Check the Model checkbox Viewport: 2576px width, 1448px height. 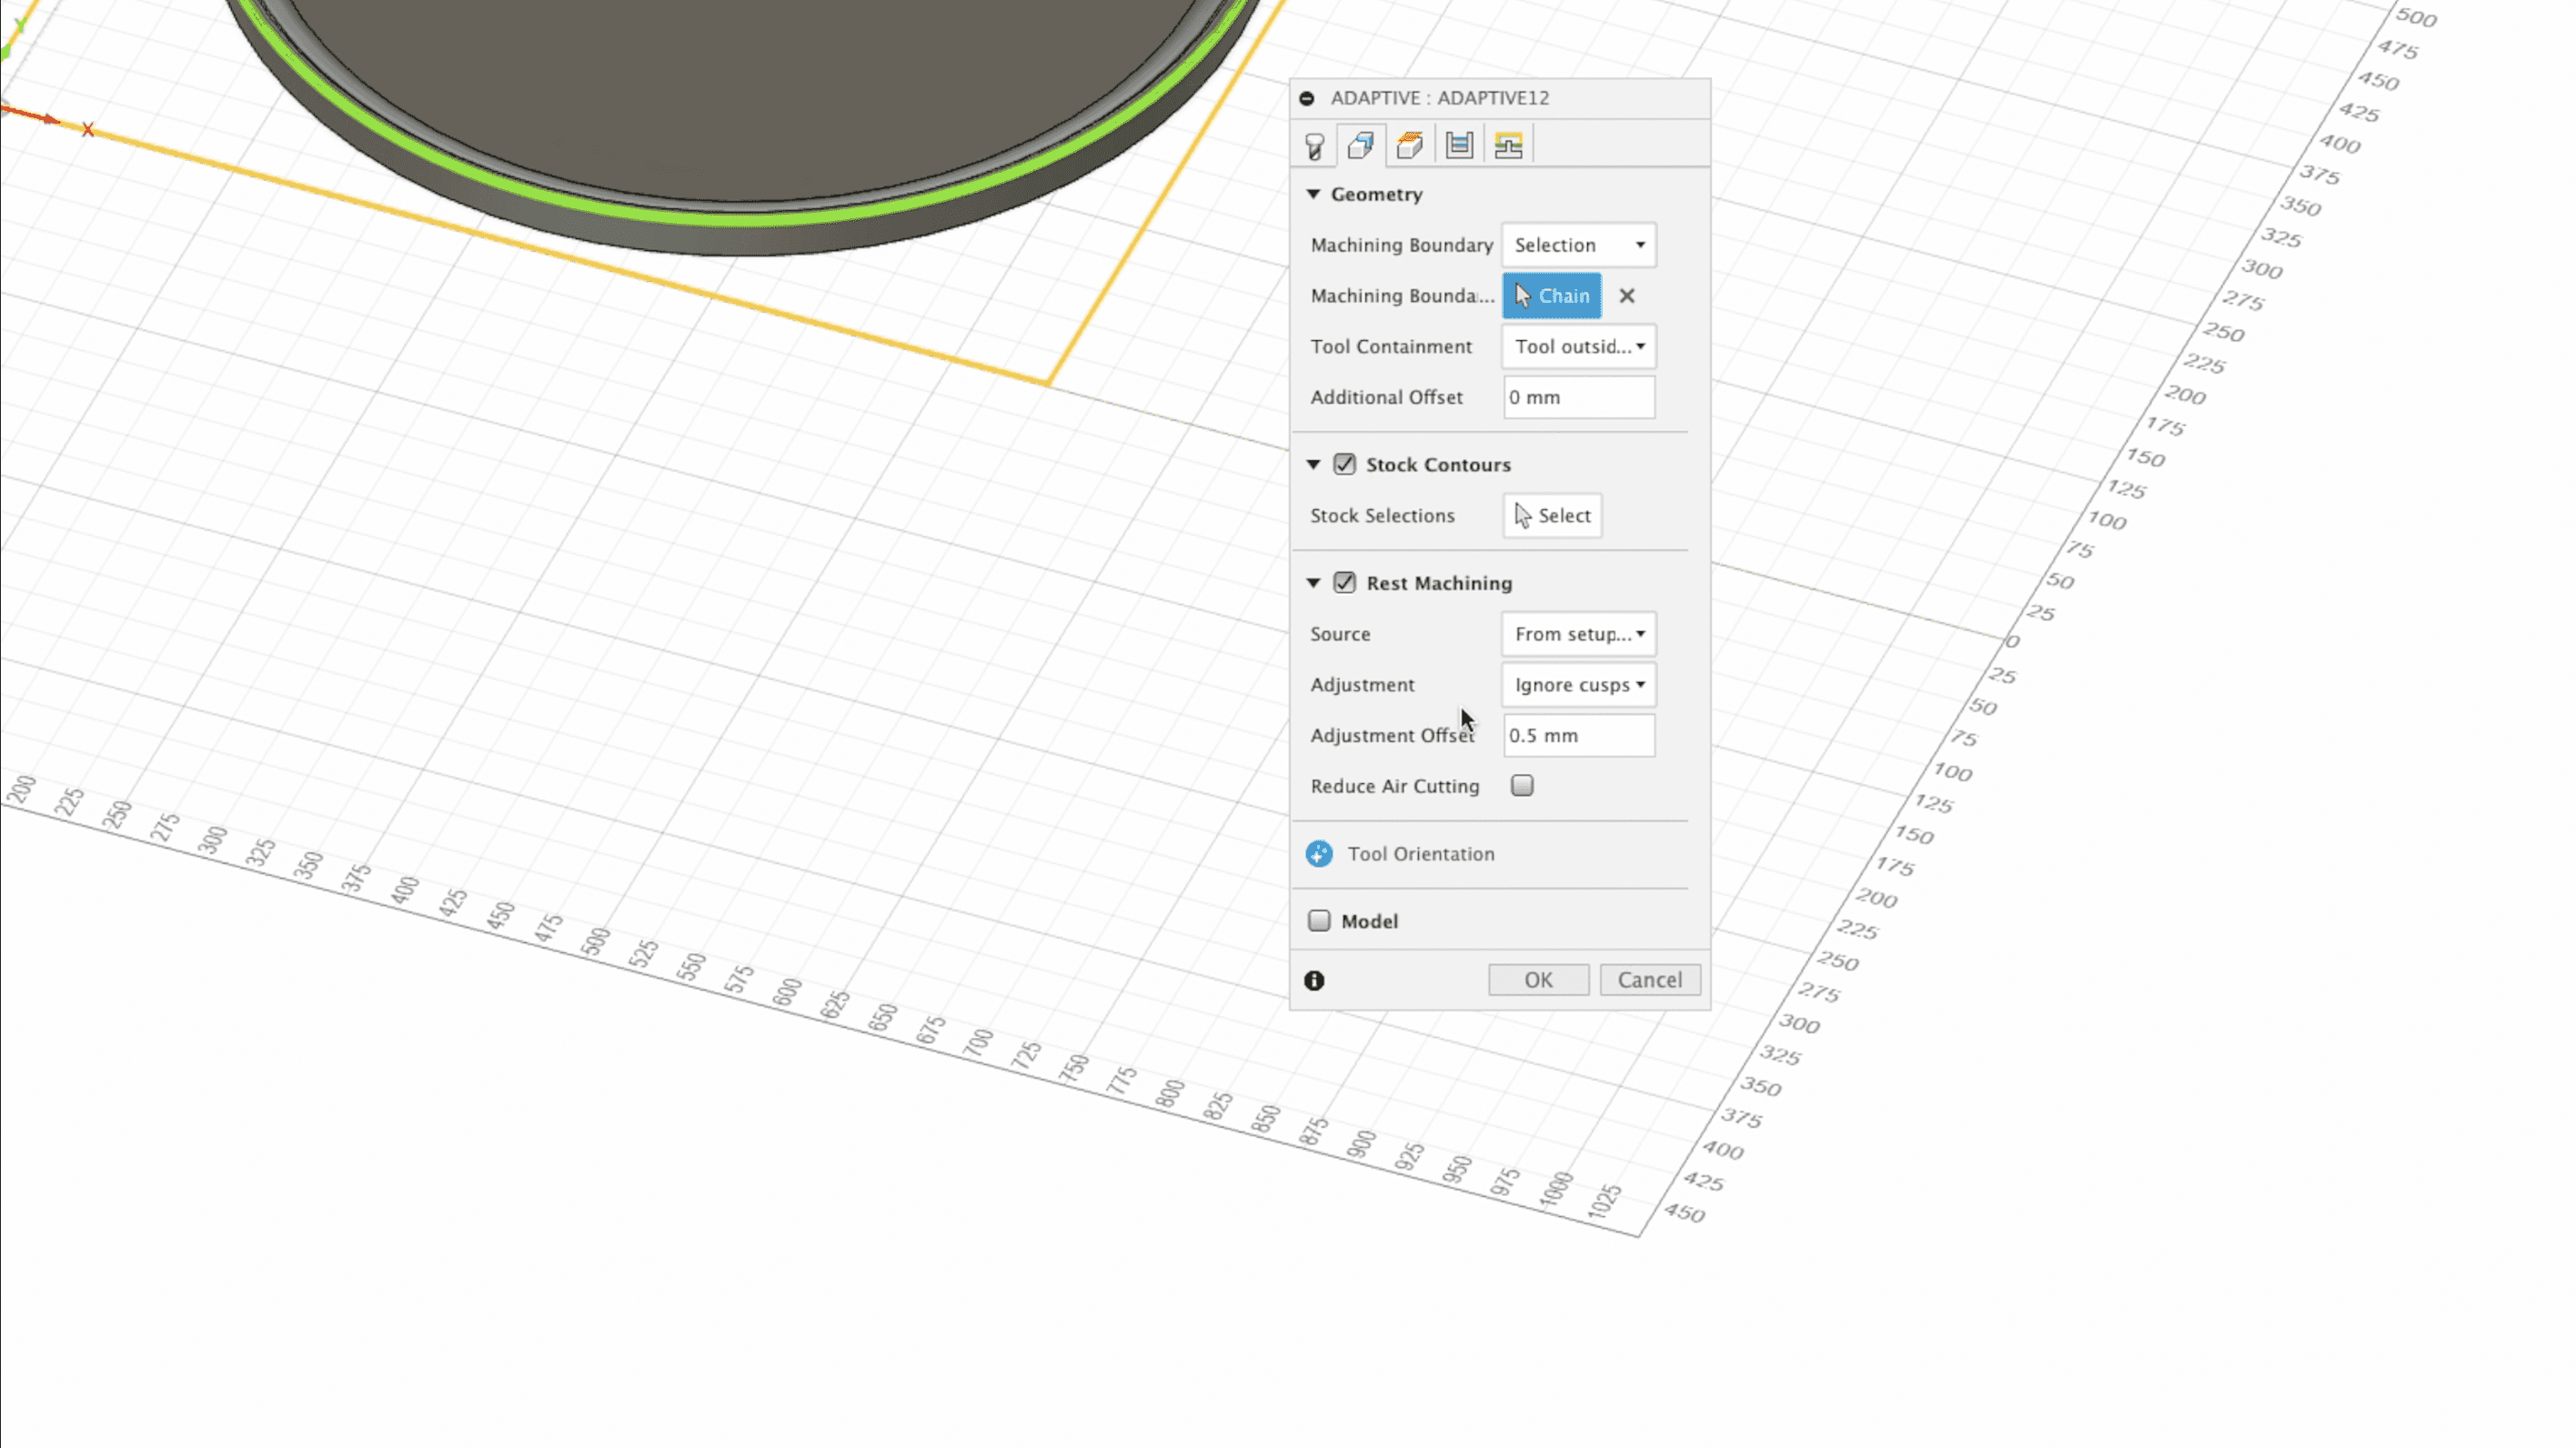(x=1319, y=920)
